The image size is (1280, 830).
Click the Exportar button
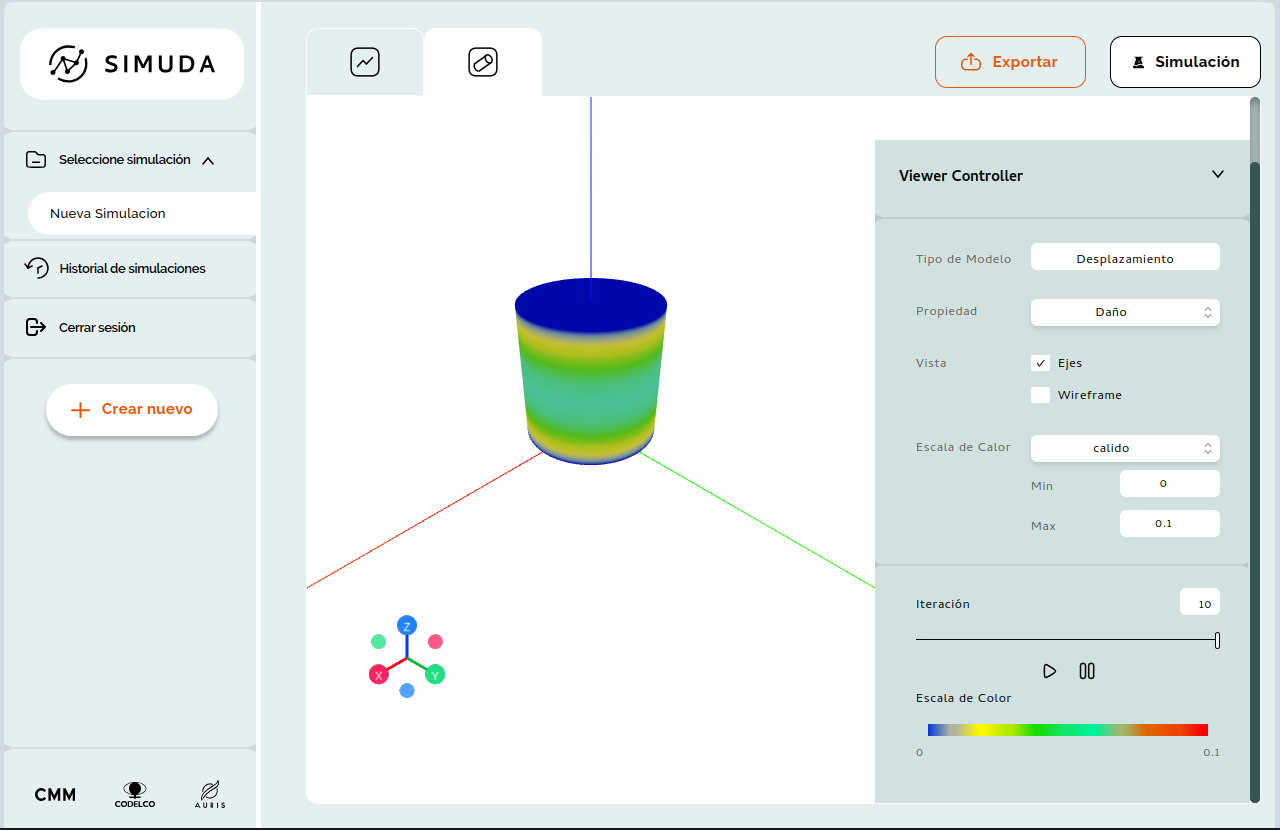pos(1010,62)
